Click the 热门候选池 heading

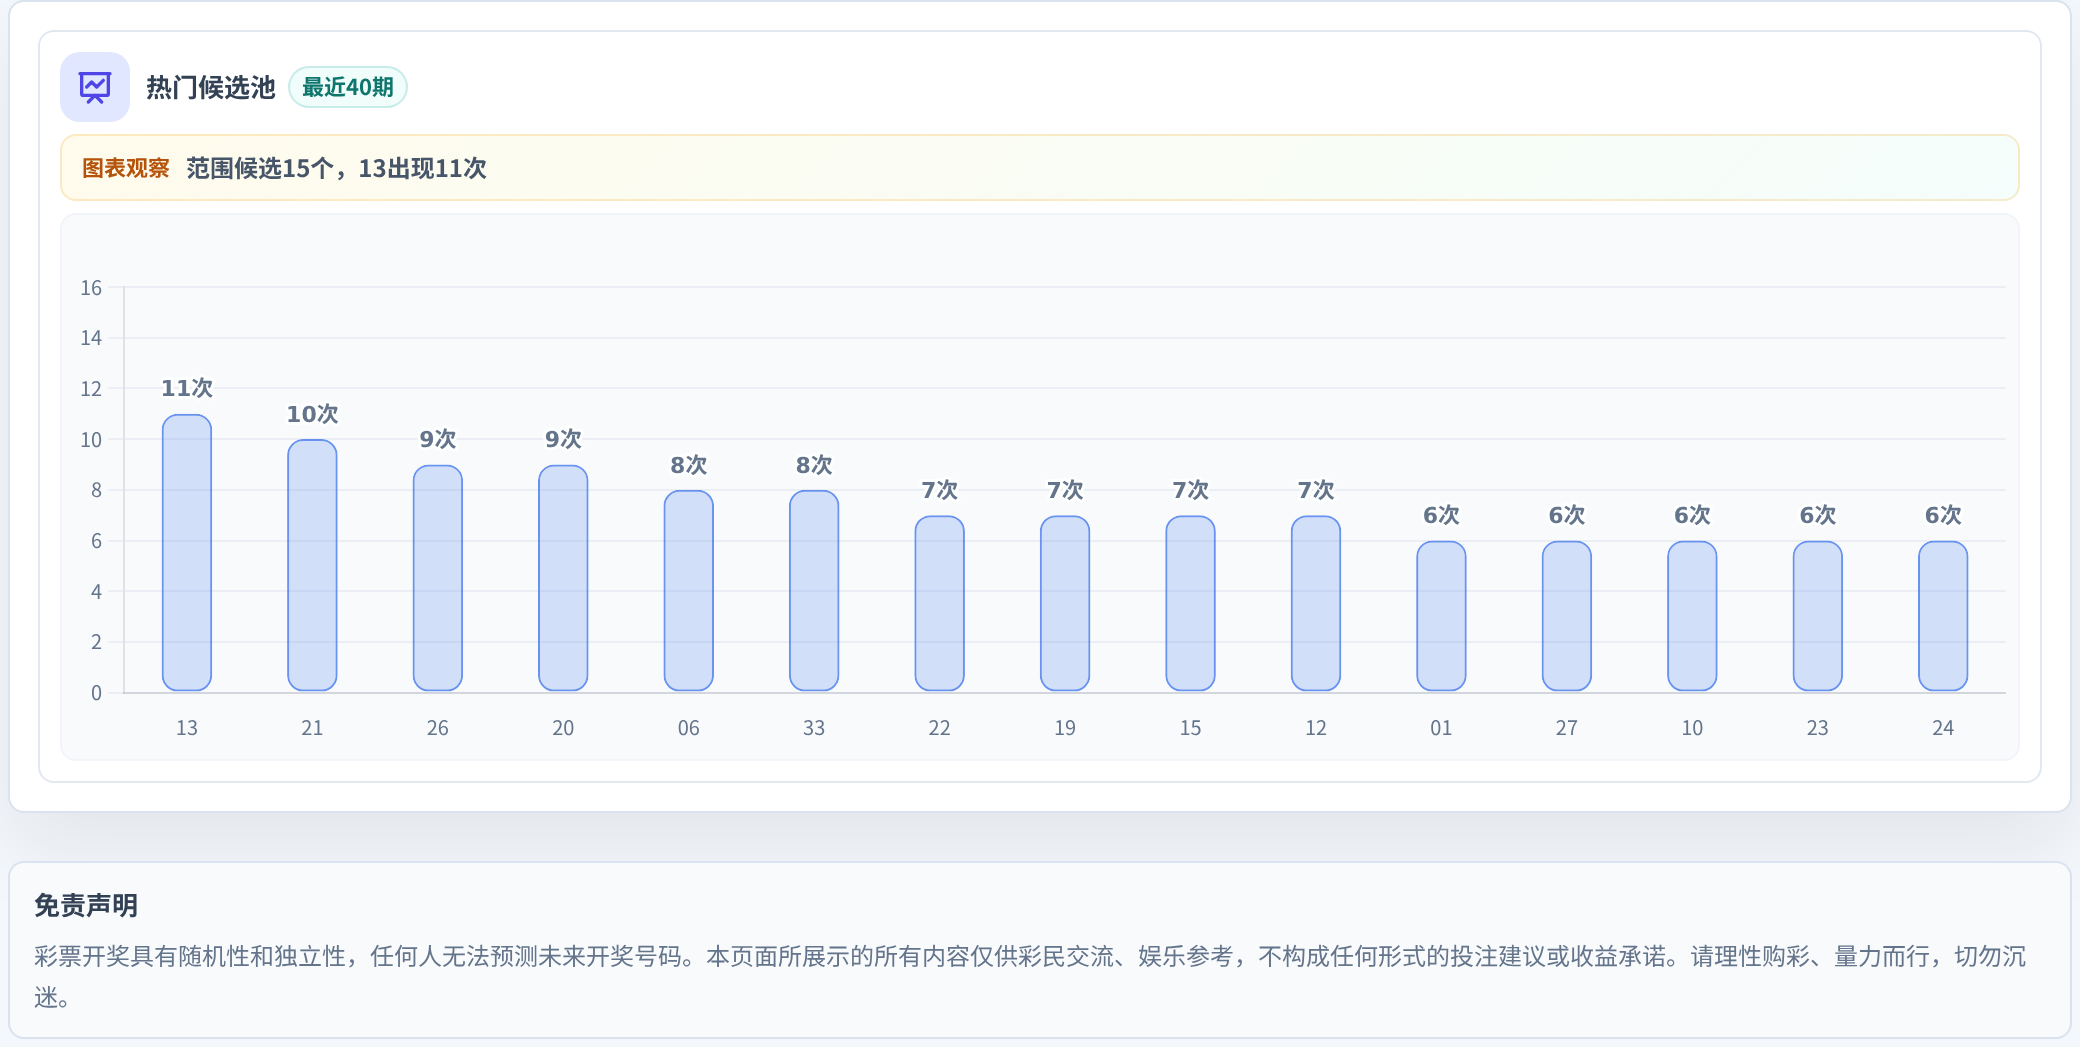[x=210, y=87]
